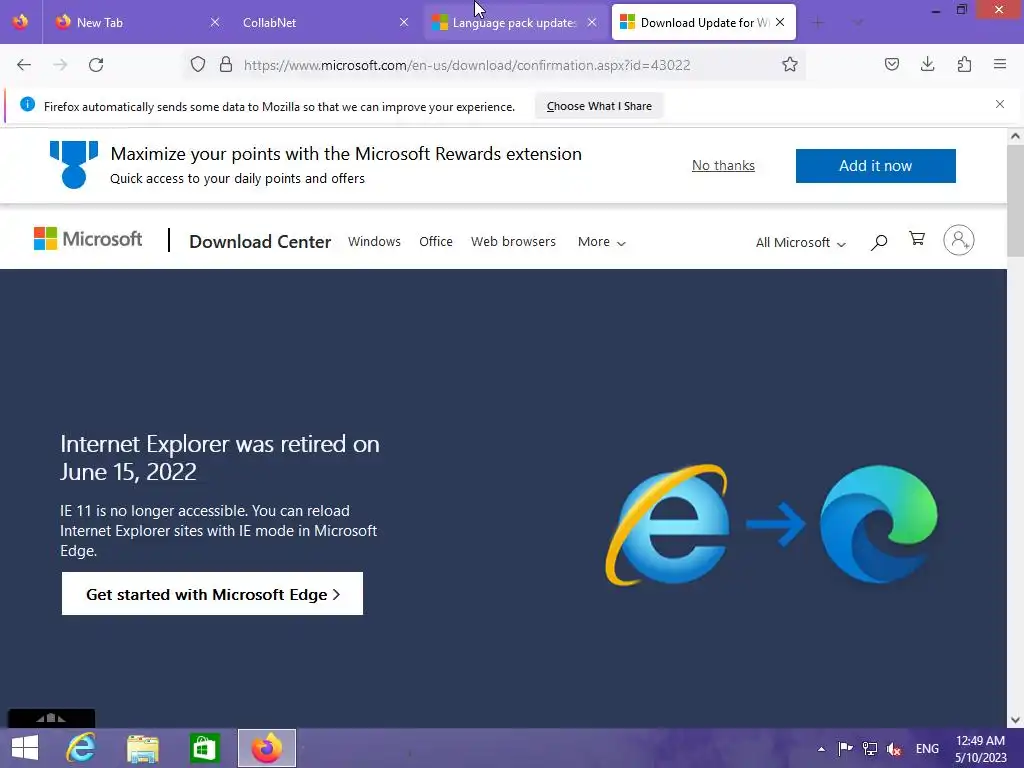Close the Download Update tab
This screenshot has width=1024, height=768.
(780, 22)
